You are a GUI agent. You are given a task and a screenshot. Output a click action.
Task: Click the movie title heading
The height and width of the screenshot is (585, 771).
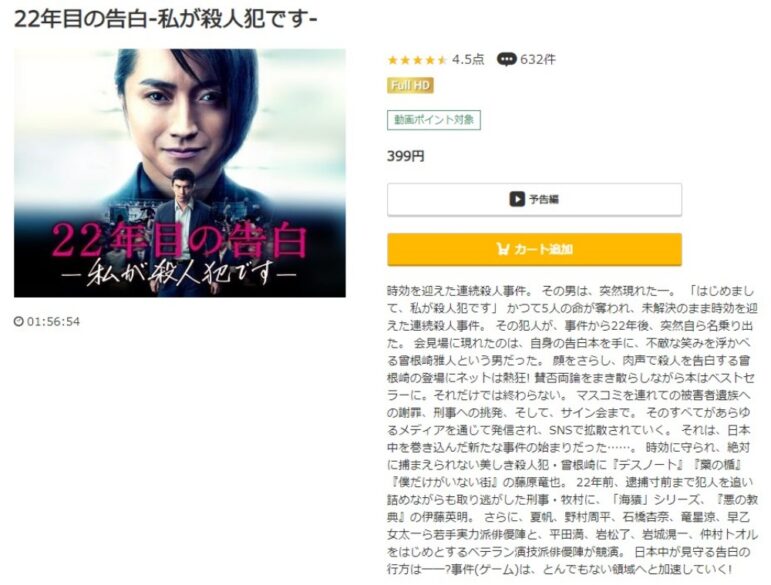point(166,19)
